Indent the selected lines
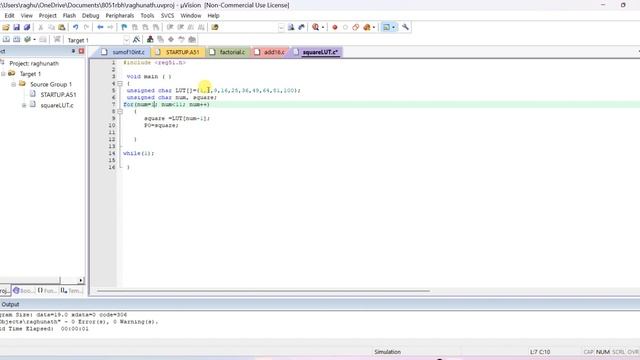 [170, 27]
